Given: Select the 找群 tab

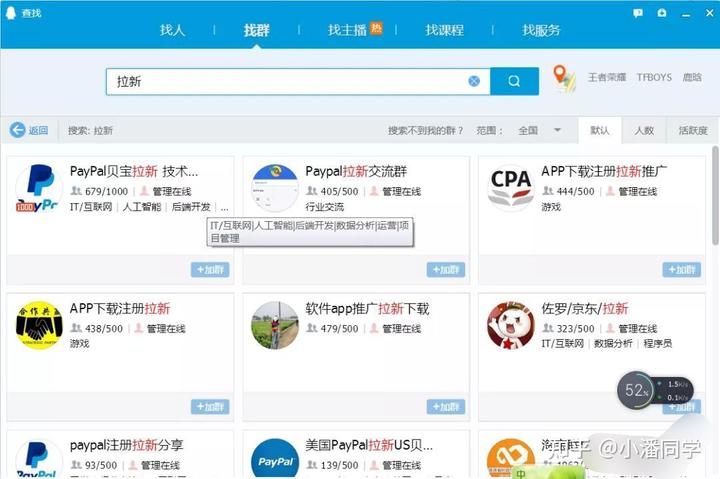Looking at the screenshot, I should pos(256,30).
